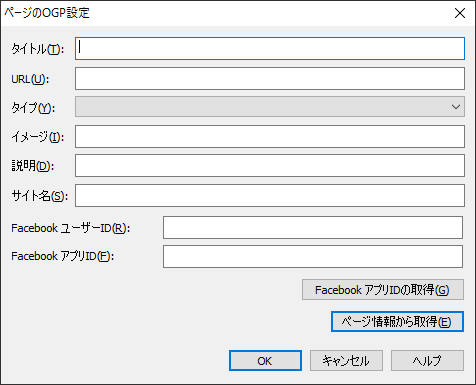Screen dimensions: 476x385
Task: Open the タイプ dropdown list
Action: (270, 107)
